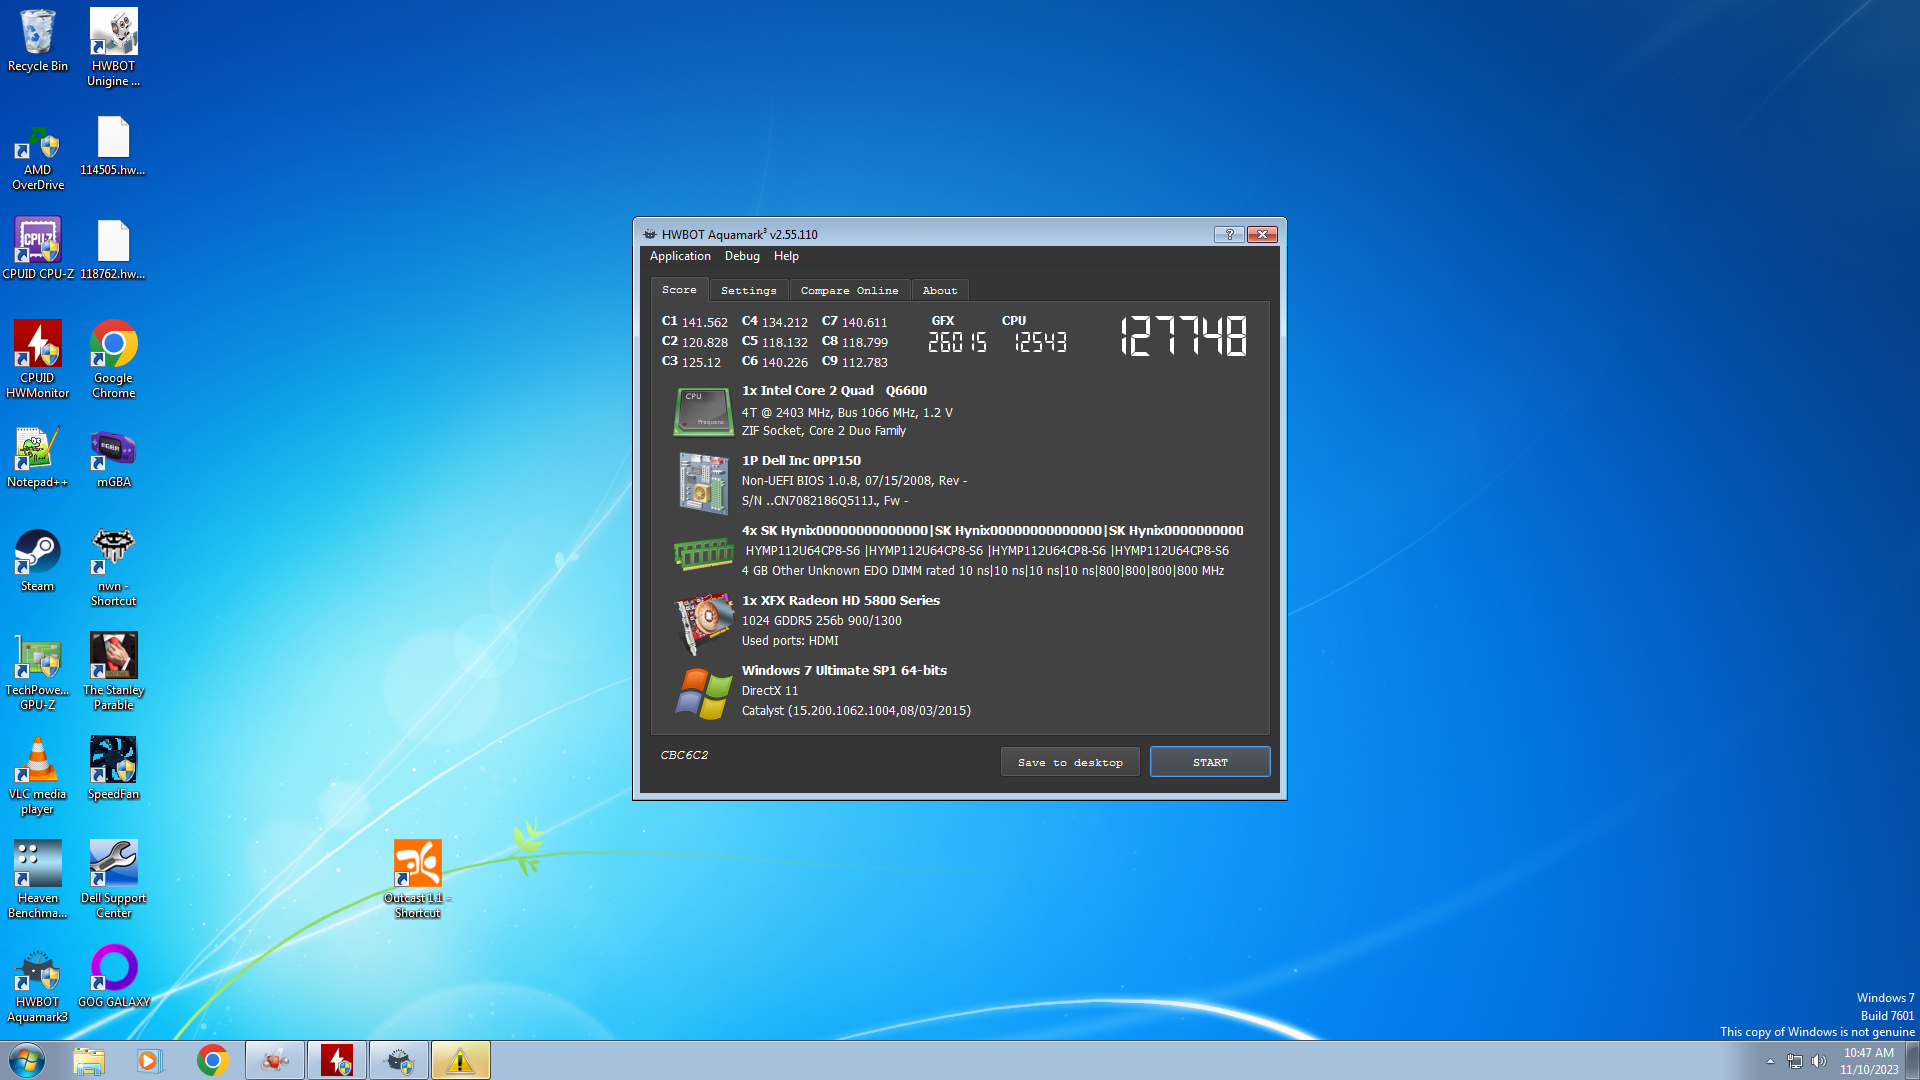Close the HWBOT Aquamark window

coord(1262,234)
